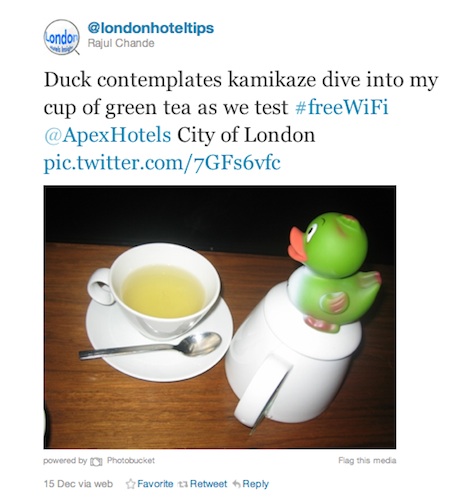Open the Photobucket text link
This screenshot has height=502, width=460.
131,461
